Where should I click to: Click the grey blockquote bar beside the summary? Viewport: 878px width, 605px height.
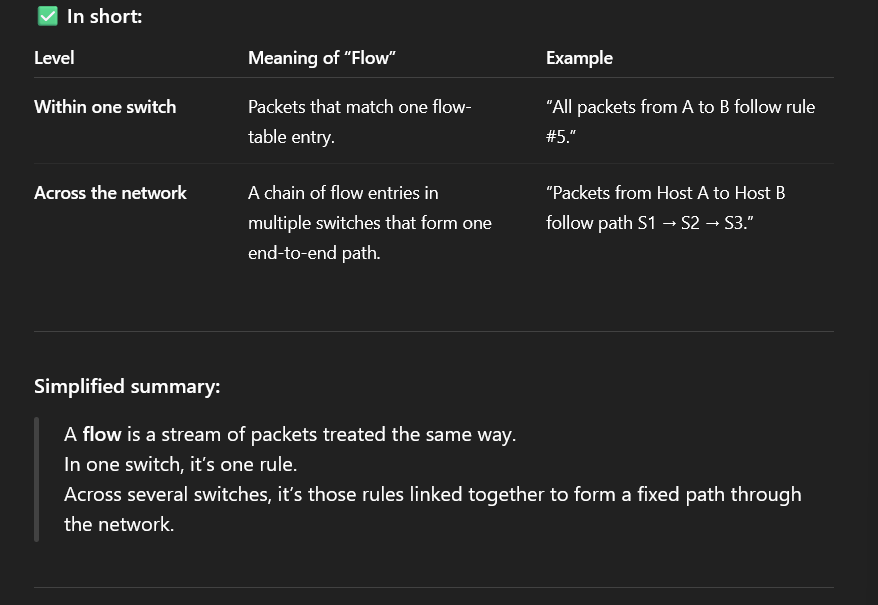[37, 480]
